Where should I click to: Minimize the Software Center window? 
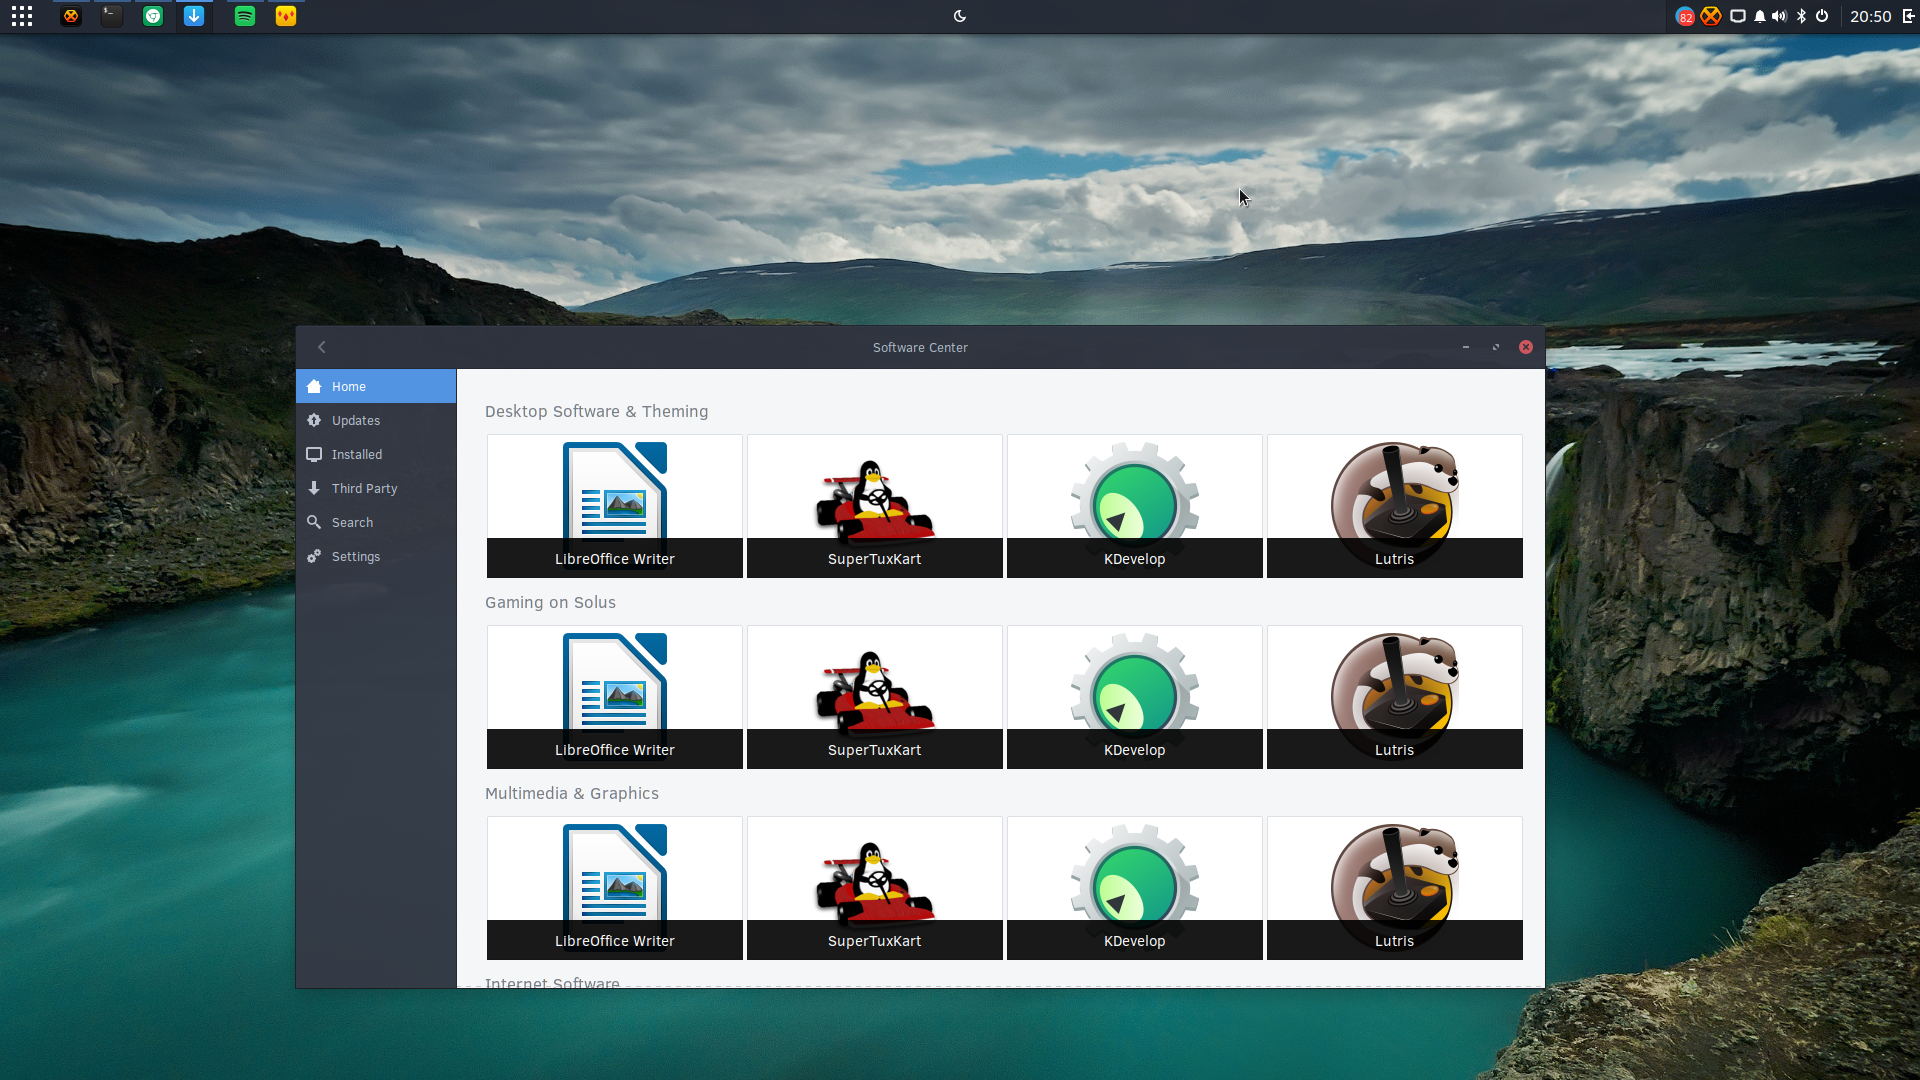[1466, 347]
